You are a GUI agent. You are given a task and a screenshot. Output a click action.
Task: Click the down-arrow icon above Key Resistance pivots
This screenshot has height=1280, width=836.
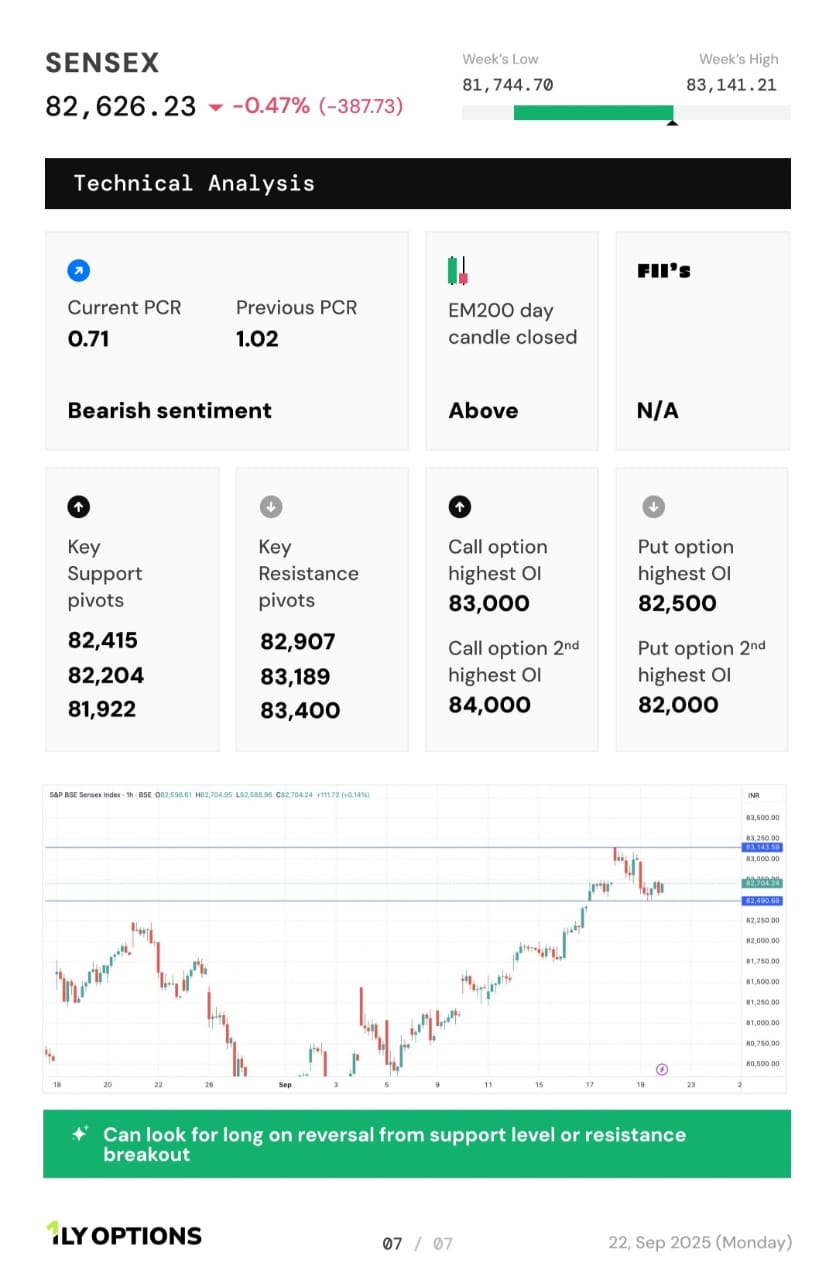click(x=270, y=507)
